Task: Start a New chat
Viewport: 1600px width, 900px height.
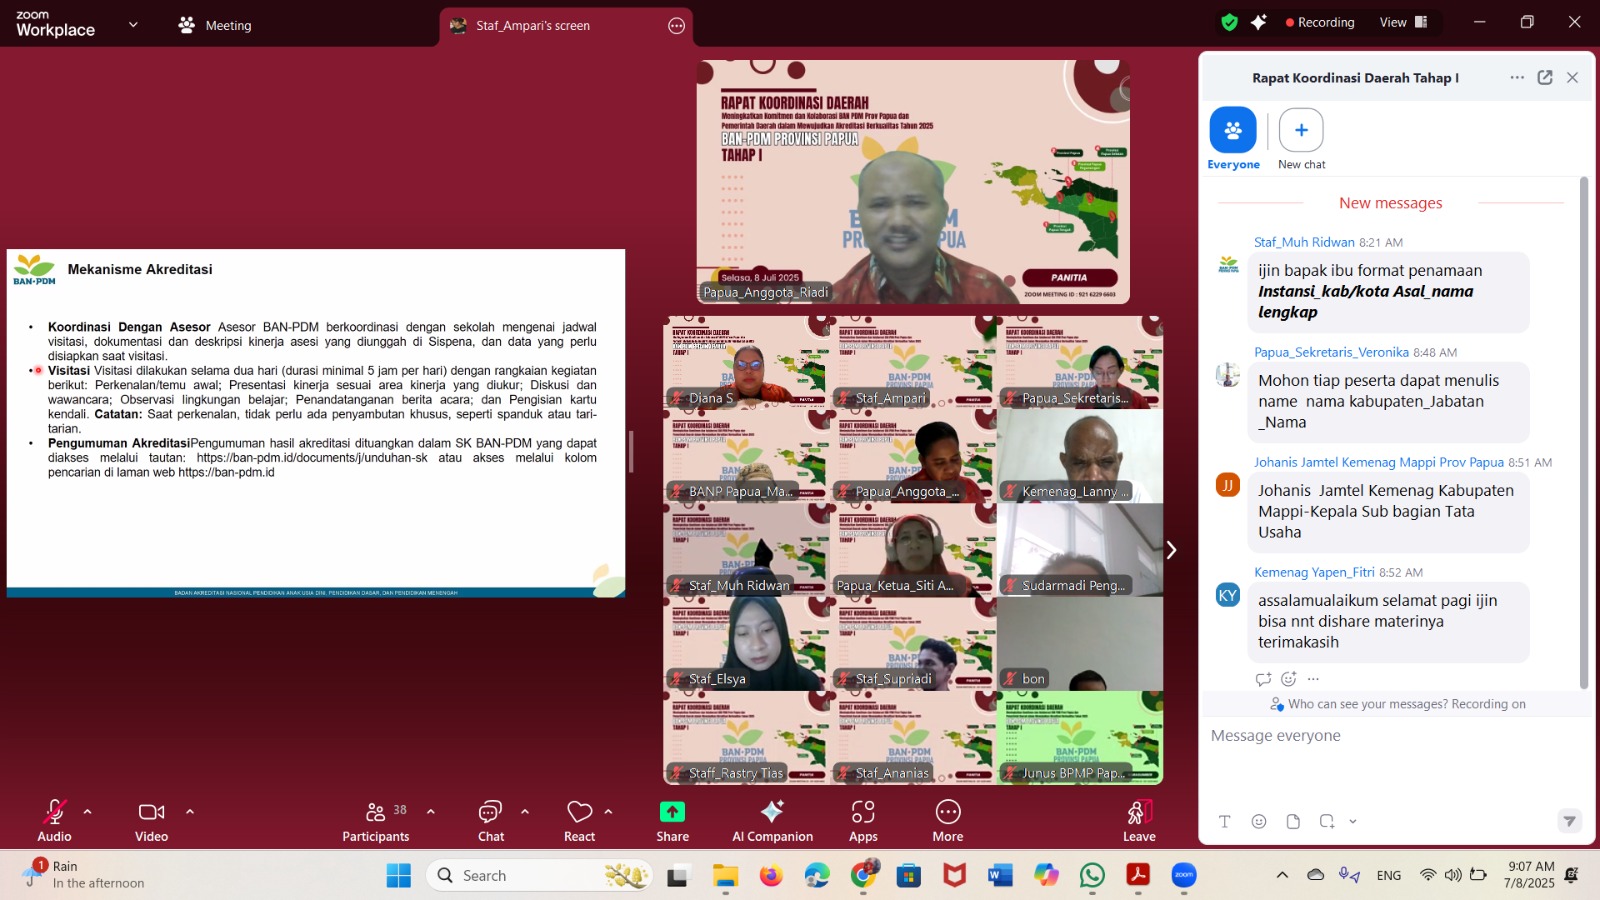Action: 1301,131
